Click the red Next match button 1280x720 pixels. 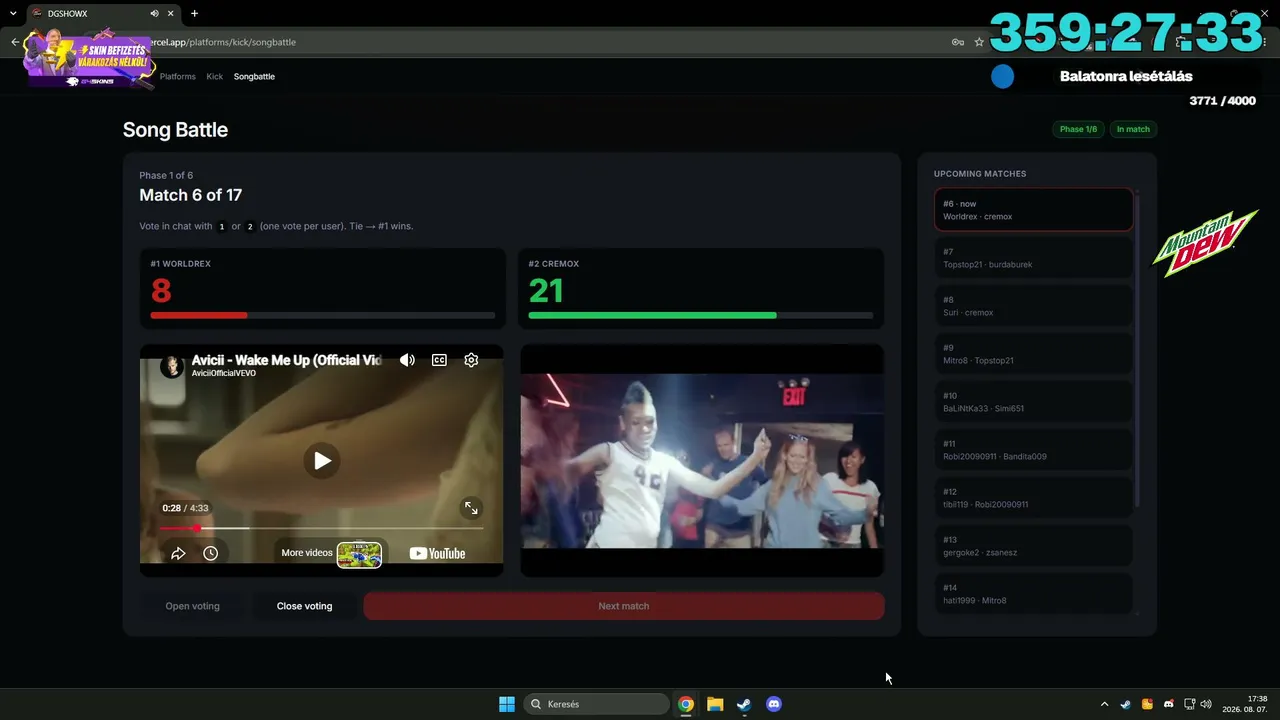click(x=624, y=606)
